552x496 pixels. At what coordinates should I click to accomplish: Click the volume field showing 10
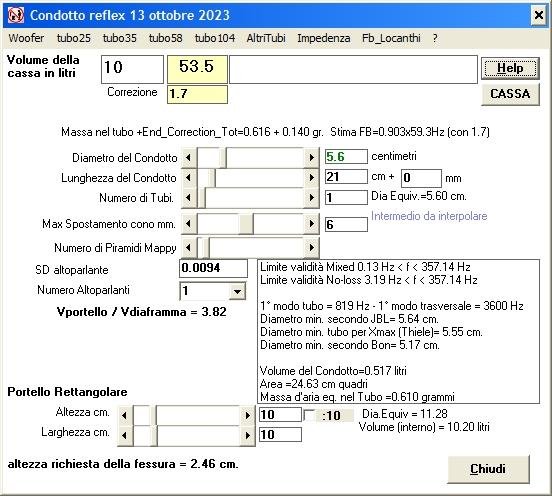[132, 69]
